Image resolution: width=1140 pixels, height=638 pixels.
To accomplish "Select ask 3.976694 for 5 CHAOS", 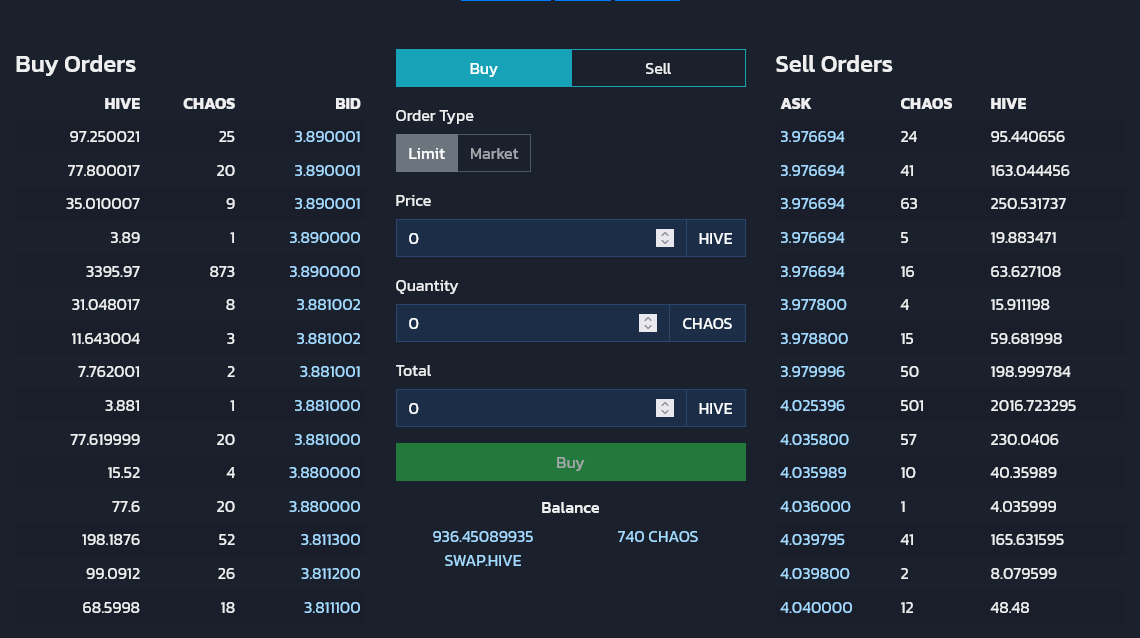I will coord(812,238).
